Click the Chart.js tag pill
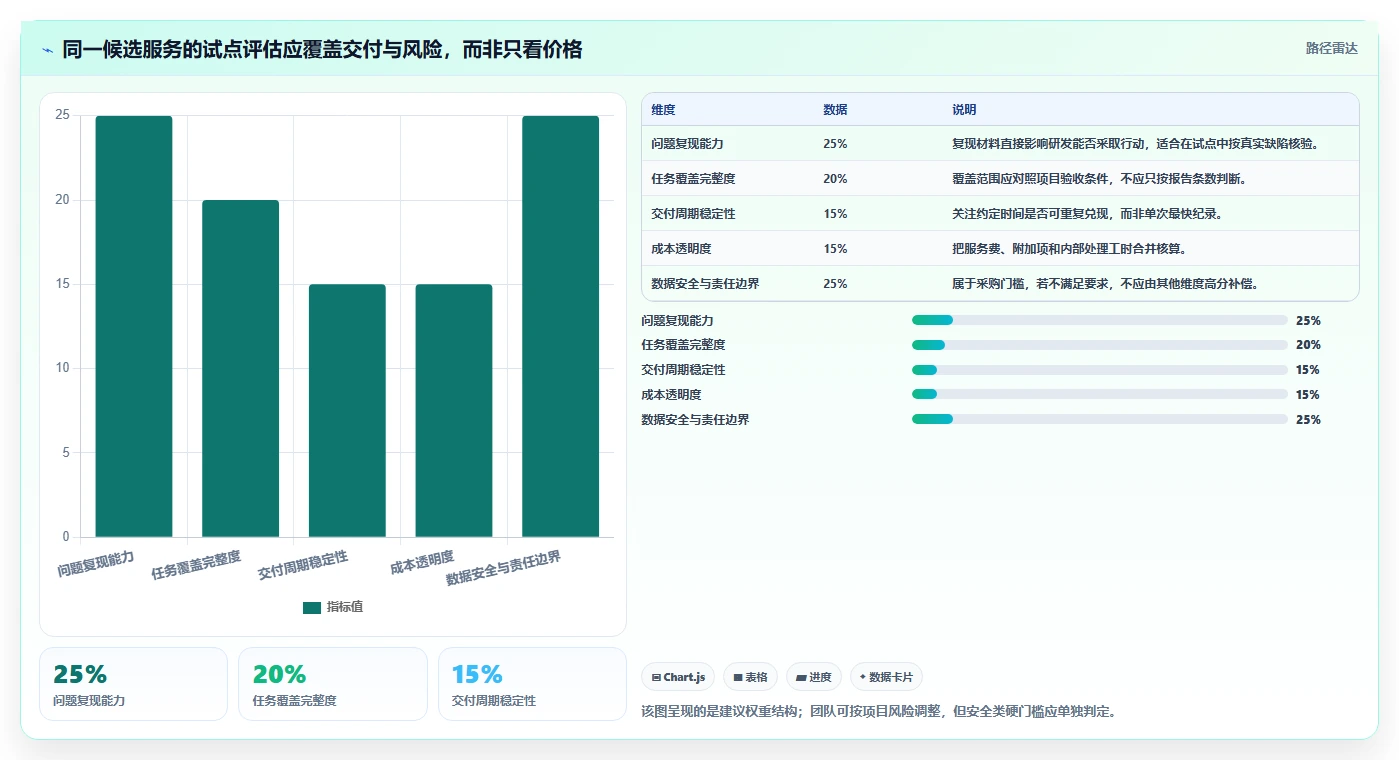The width and height of the screenshot is (1399, 760). [678, 677]
